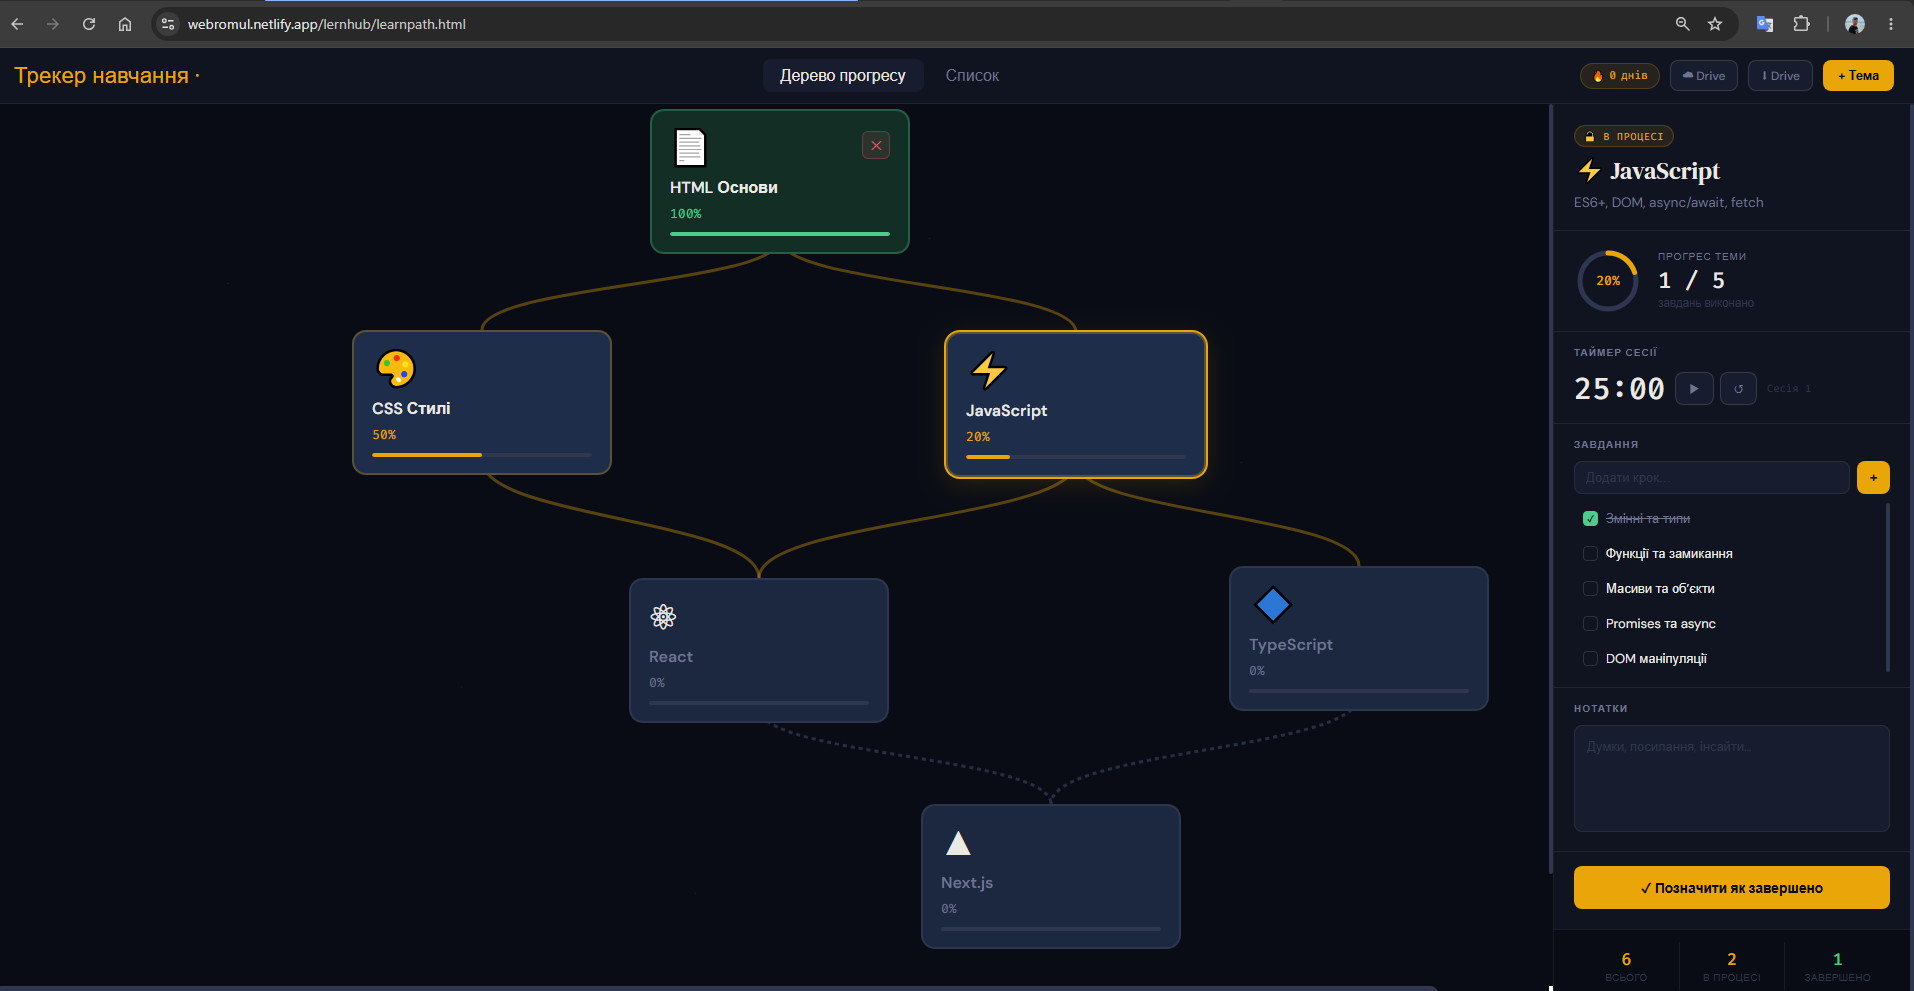Click the address bar URL
Viewport: 1914px width, 991px height.
point(327,24)
